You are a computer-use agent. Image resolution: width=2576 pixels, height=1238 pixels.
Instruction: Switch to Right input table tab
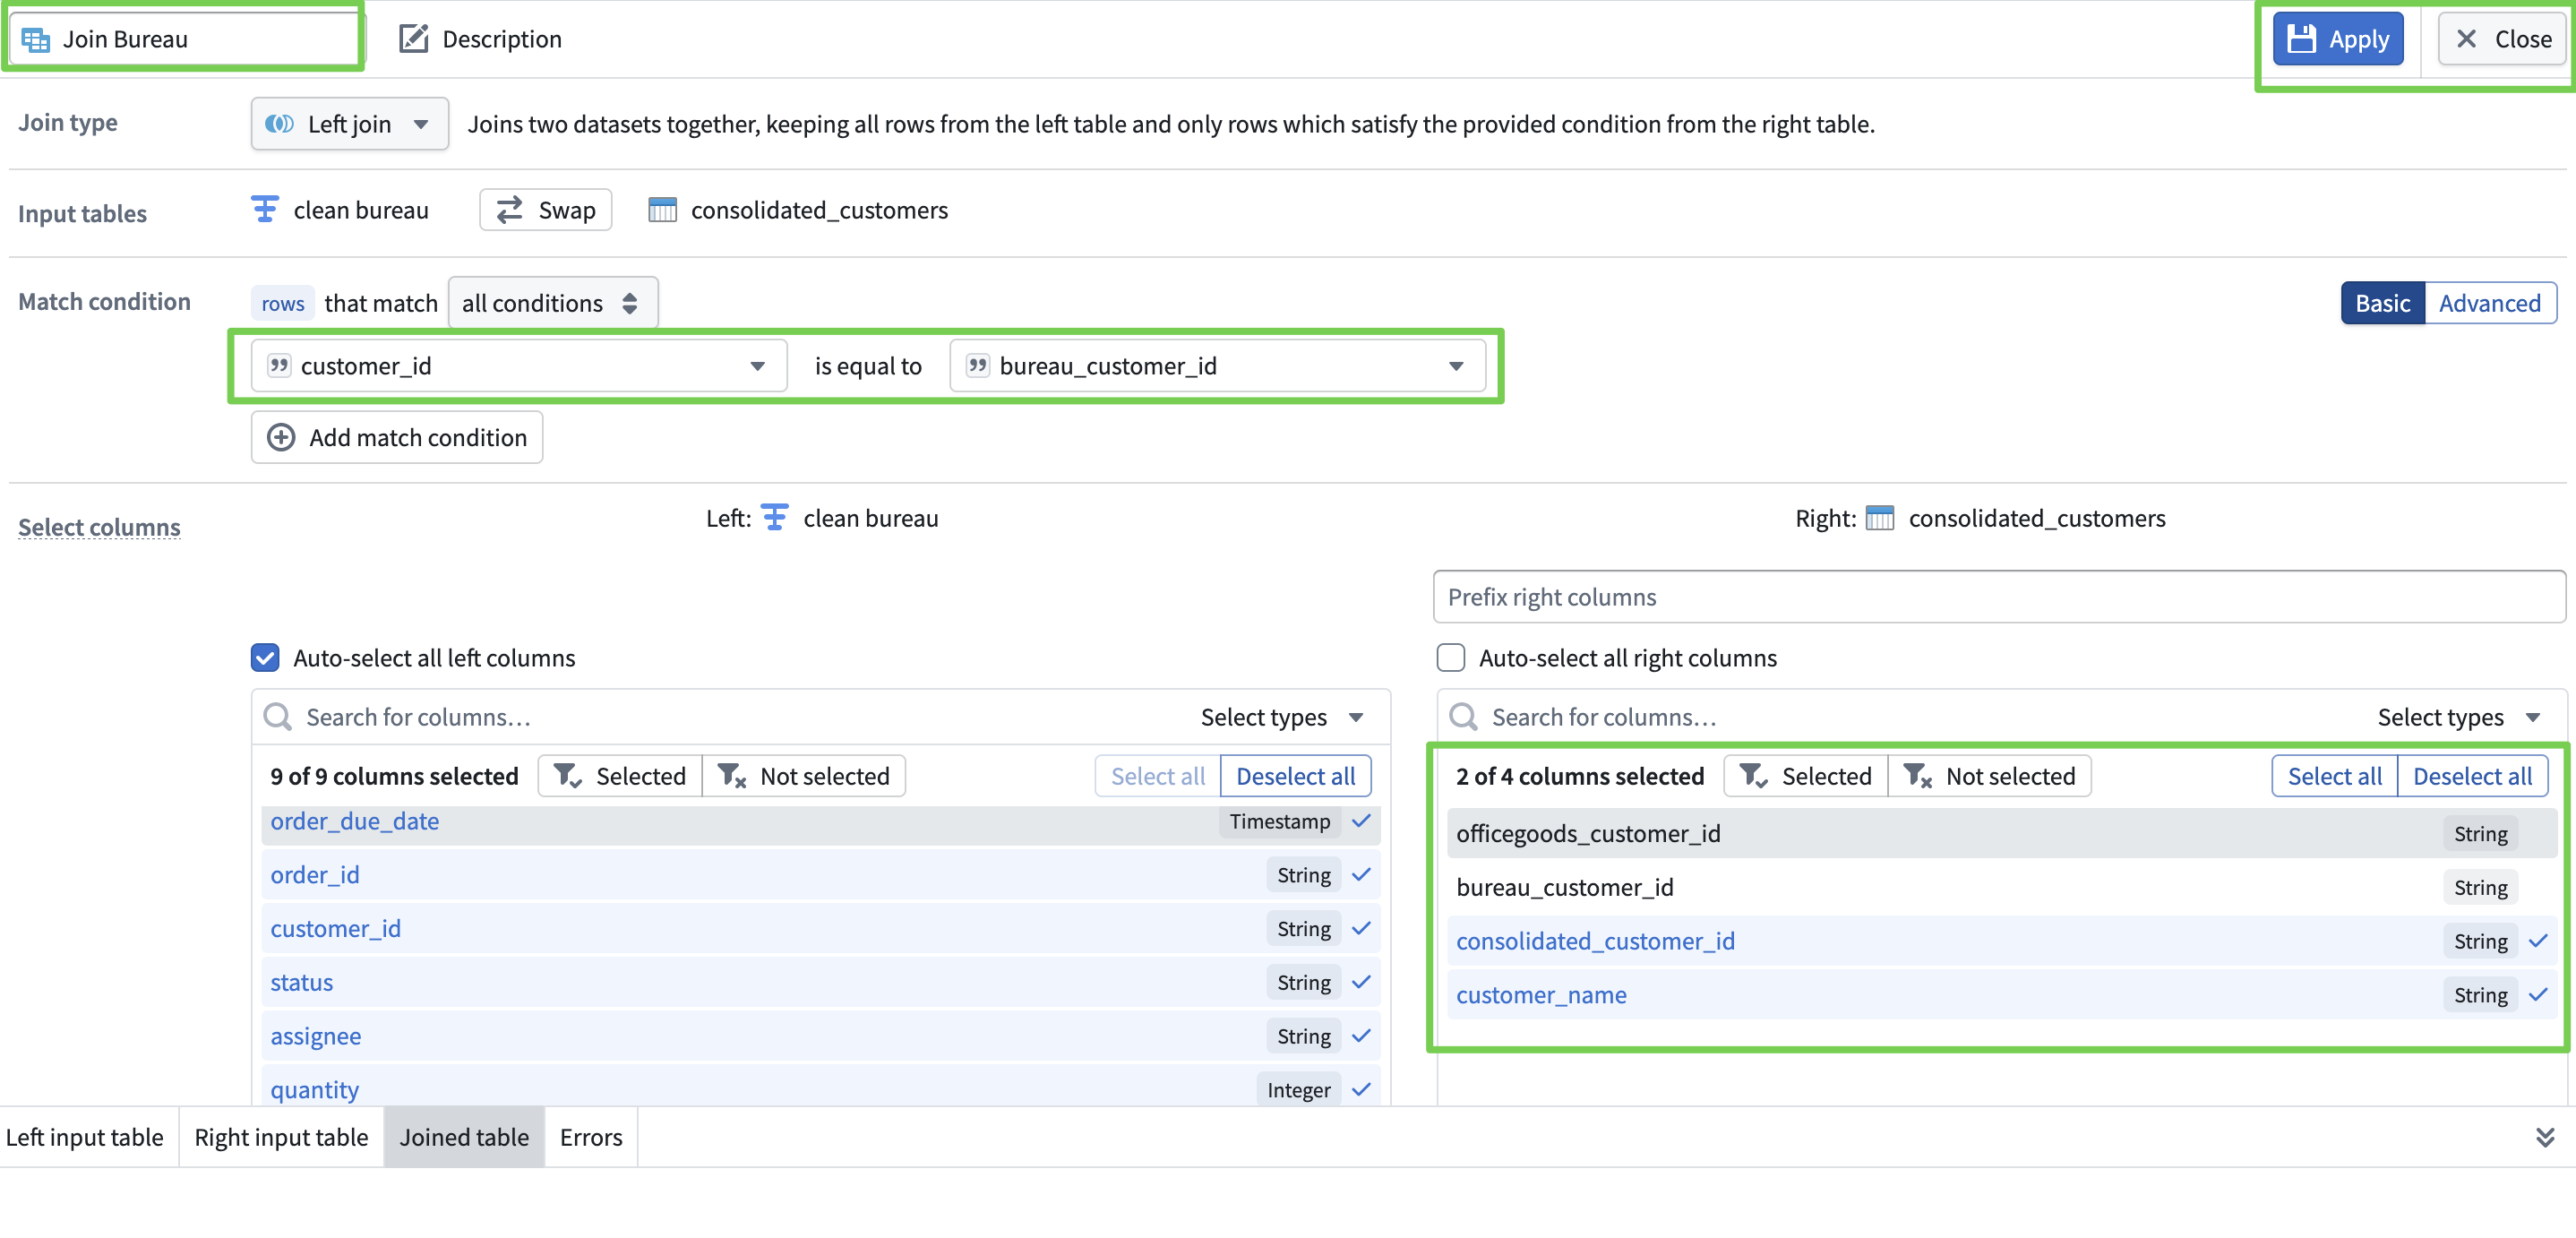(281, 1137)
